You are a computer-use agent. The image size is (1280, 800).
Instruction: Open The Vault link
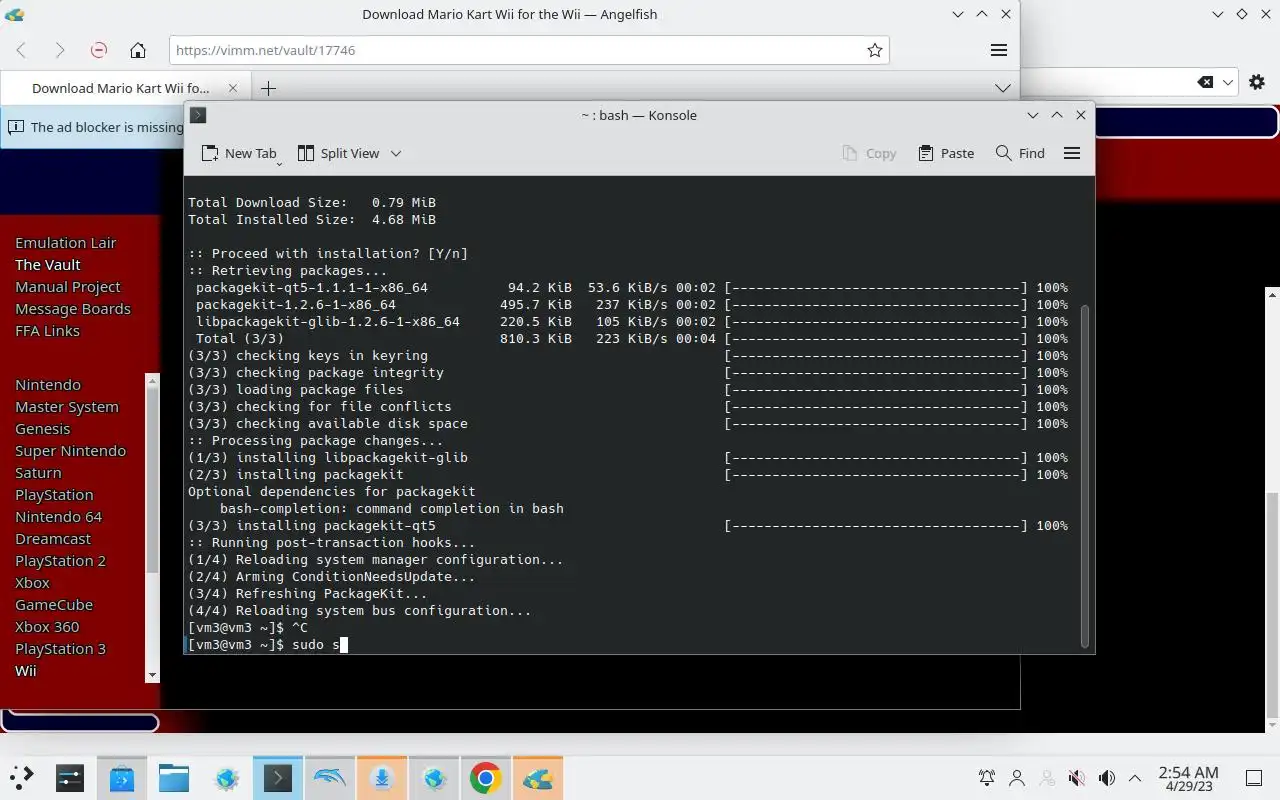click(48, 265)
